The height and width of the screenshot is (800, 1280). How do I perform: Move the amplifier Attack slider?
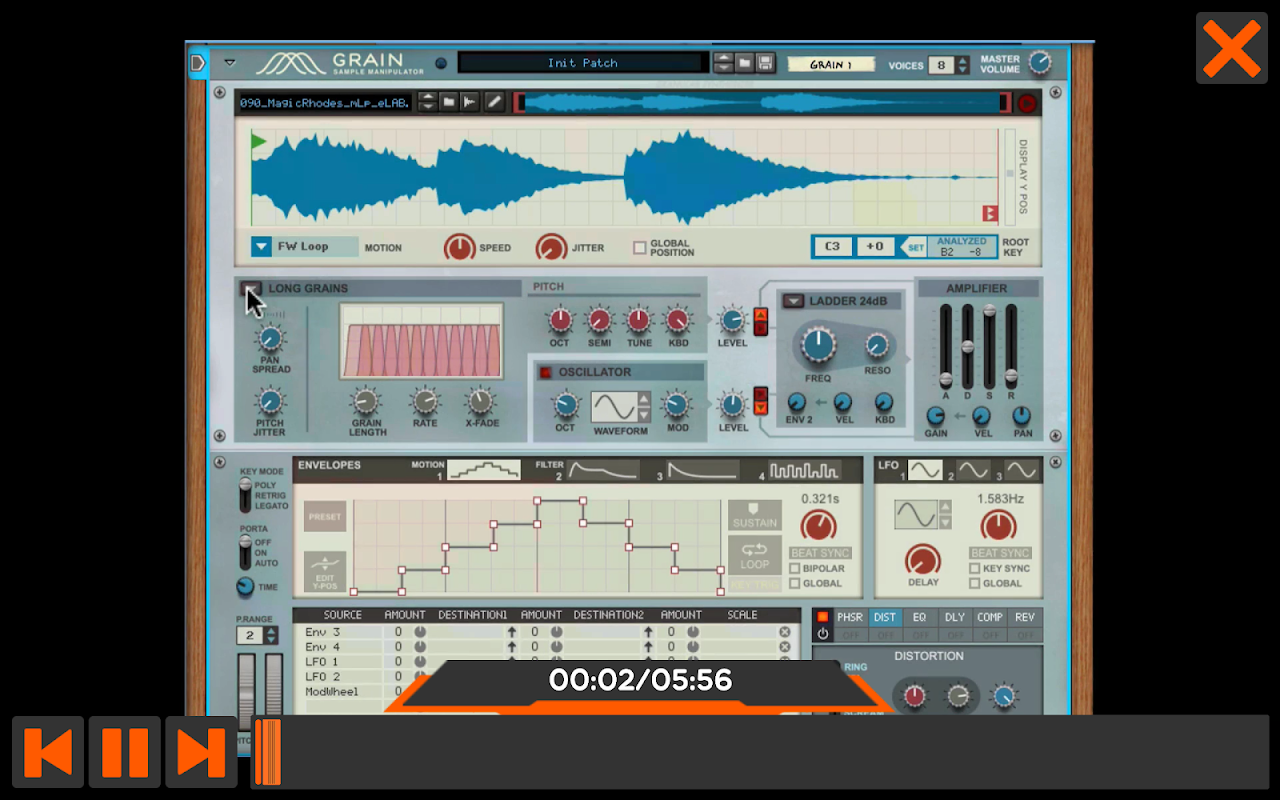[x=945, y=379]
